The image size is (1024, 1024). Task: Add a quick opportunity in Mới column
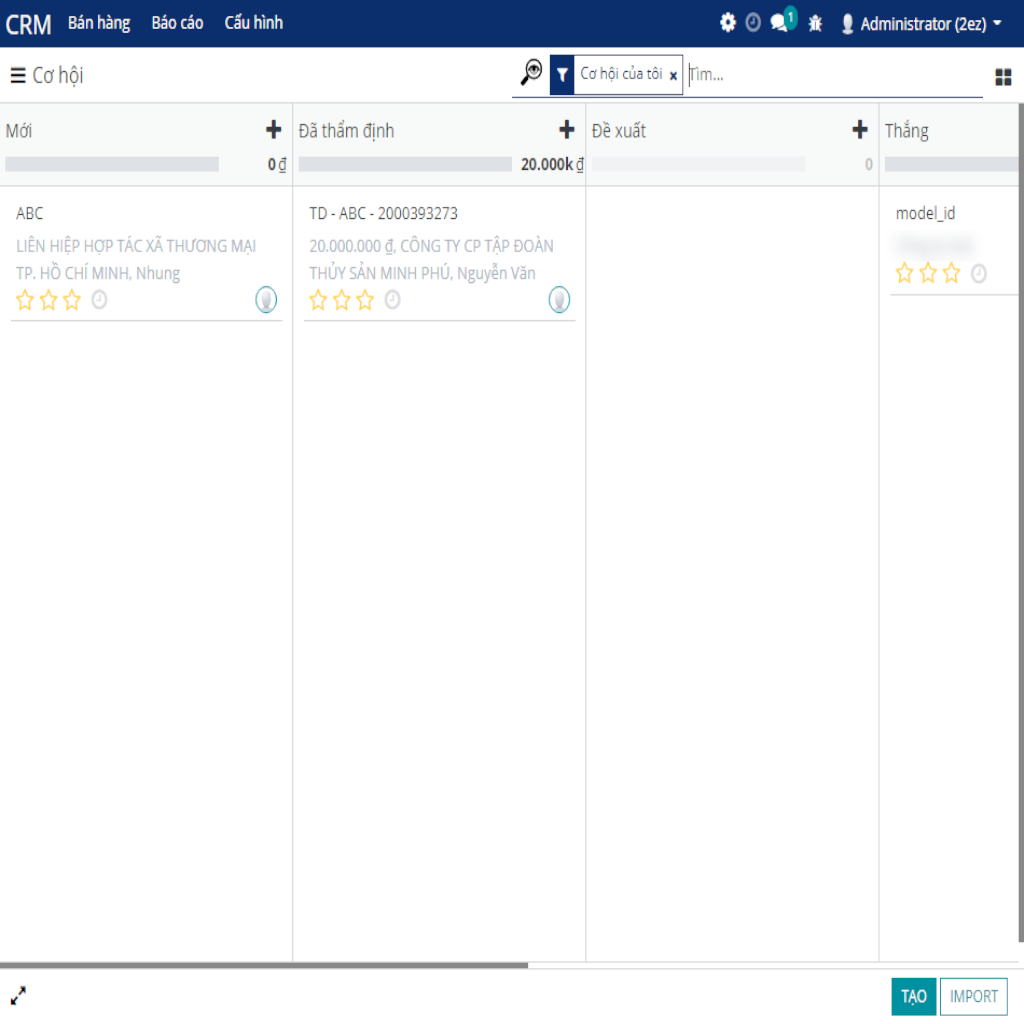pos(273,130)
